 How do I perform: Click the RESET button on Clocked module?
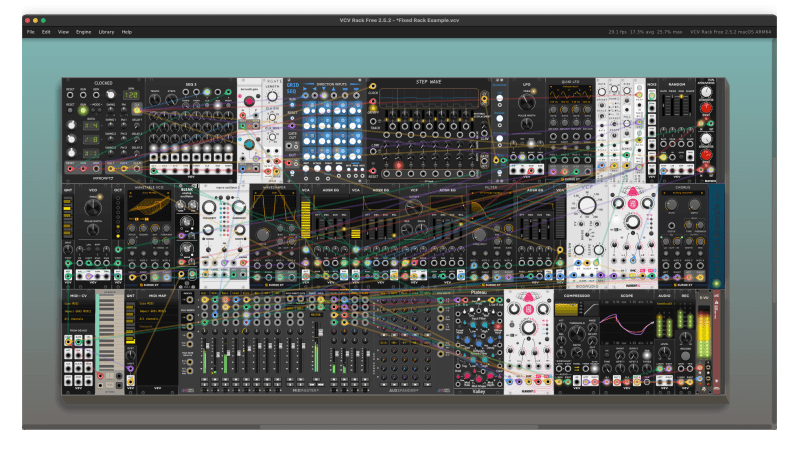pos(70,110)
